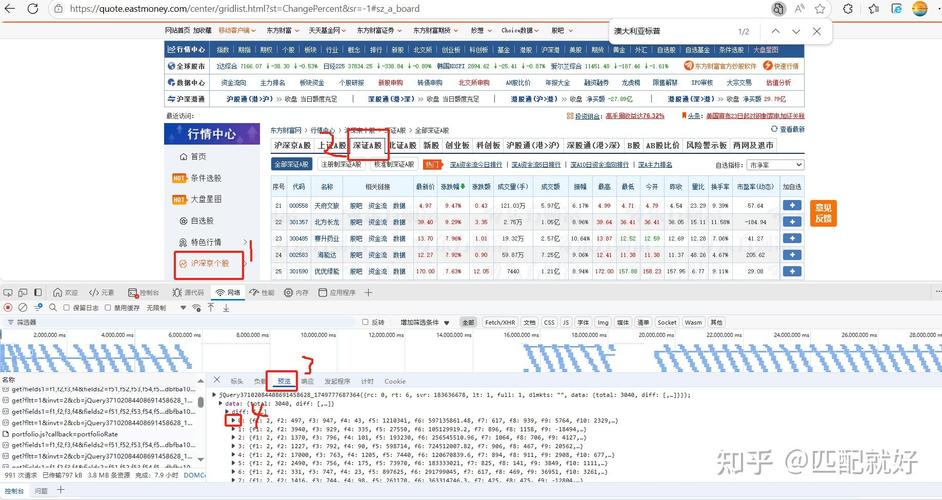Export HAR file download arrow icon
942x500 pixels.
coord(226,307)
